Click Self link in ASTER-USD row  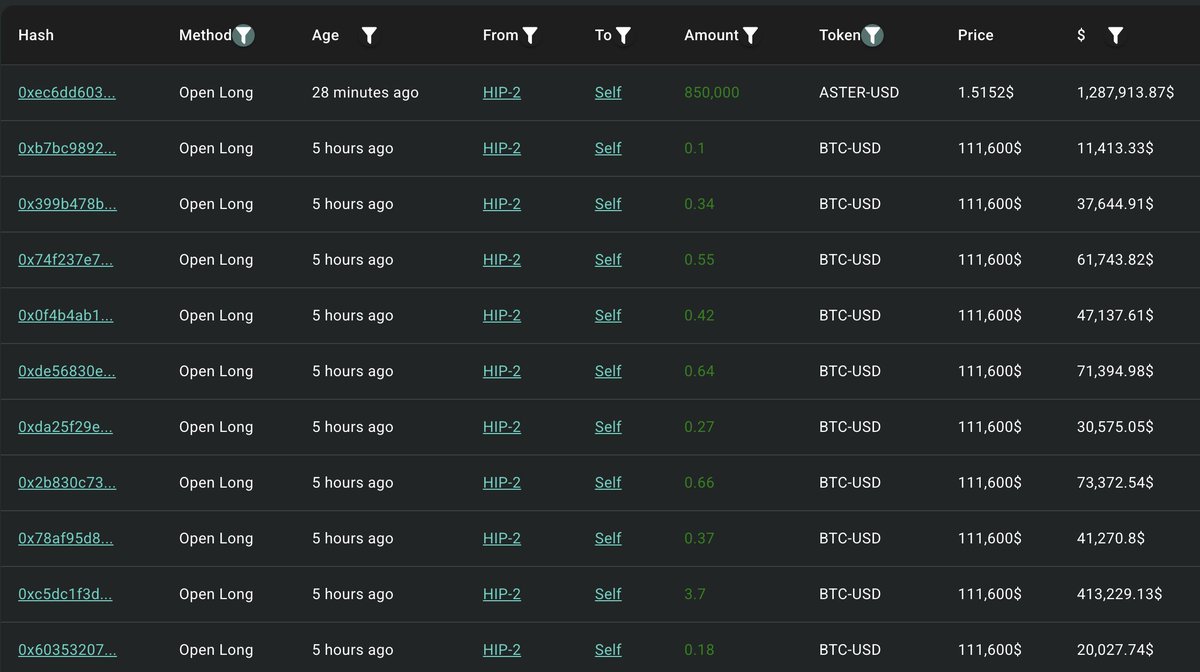608,93
